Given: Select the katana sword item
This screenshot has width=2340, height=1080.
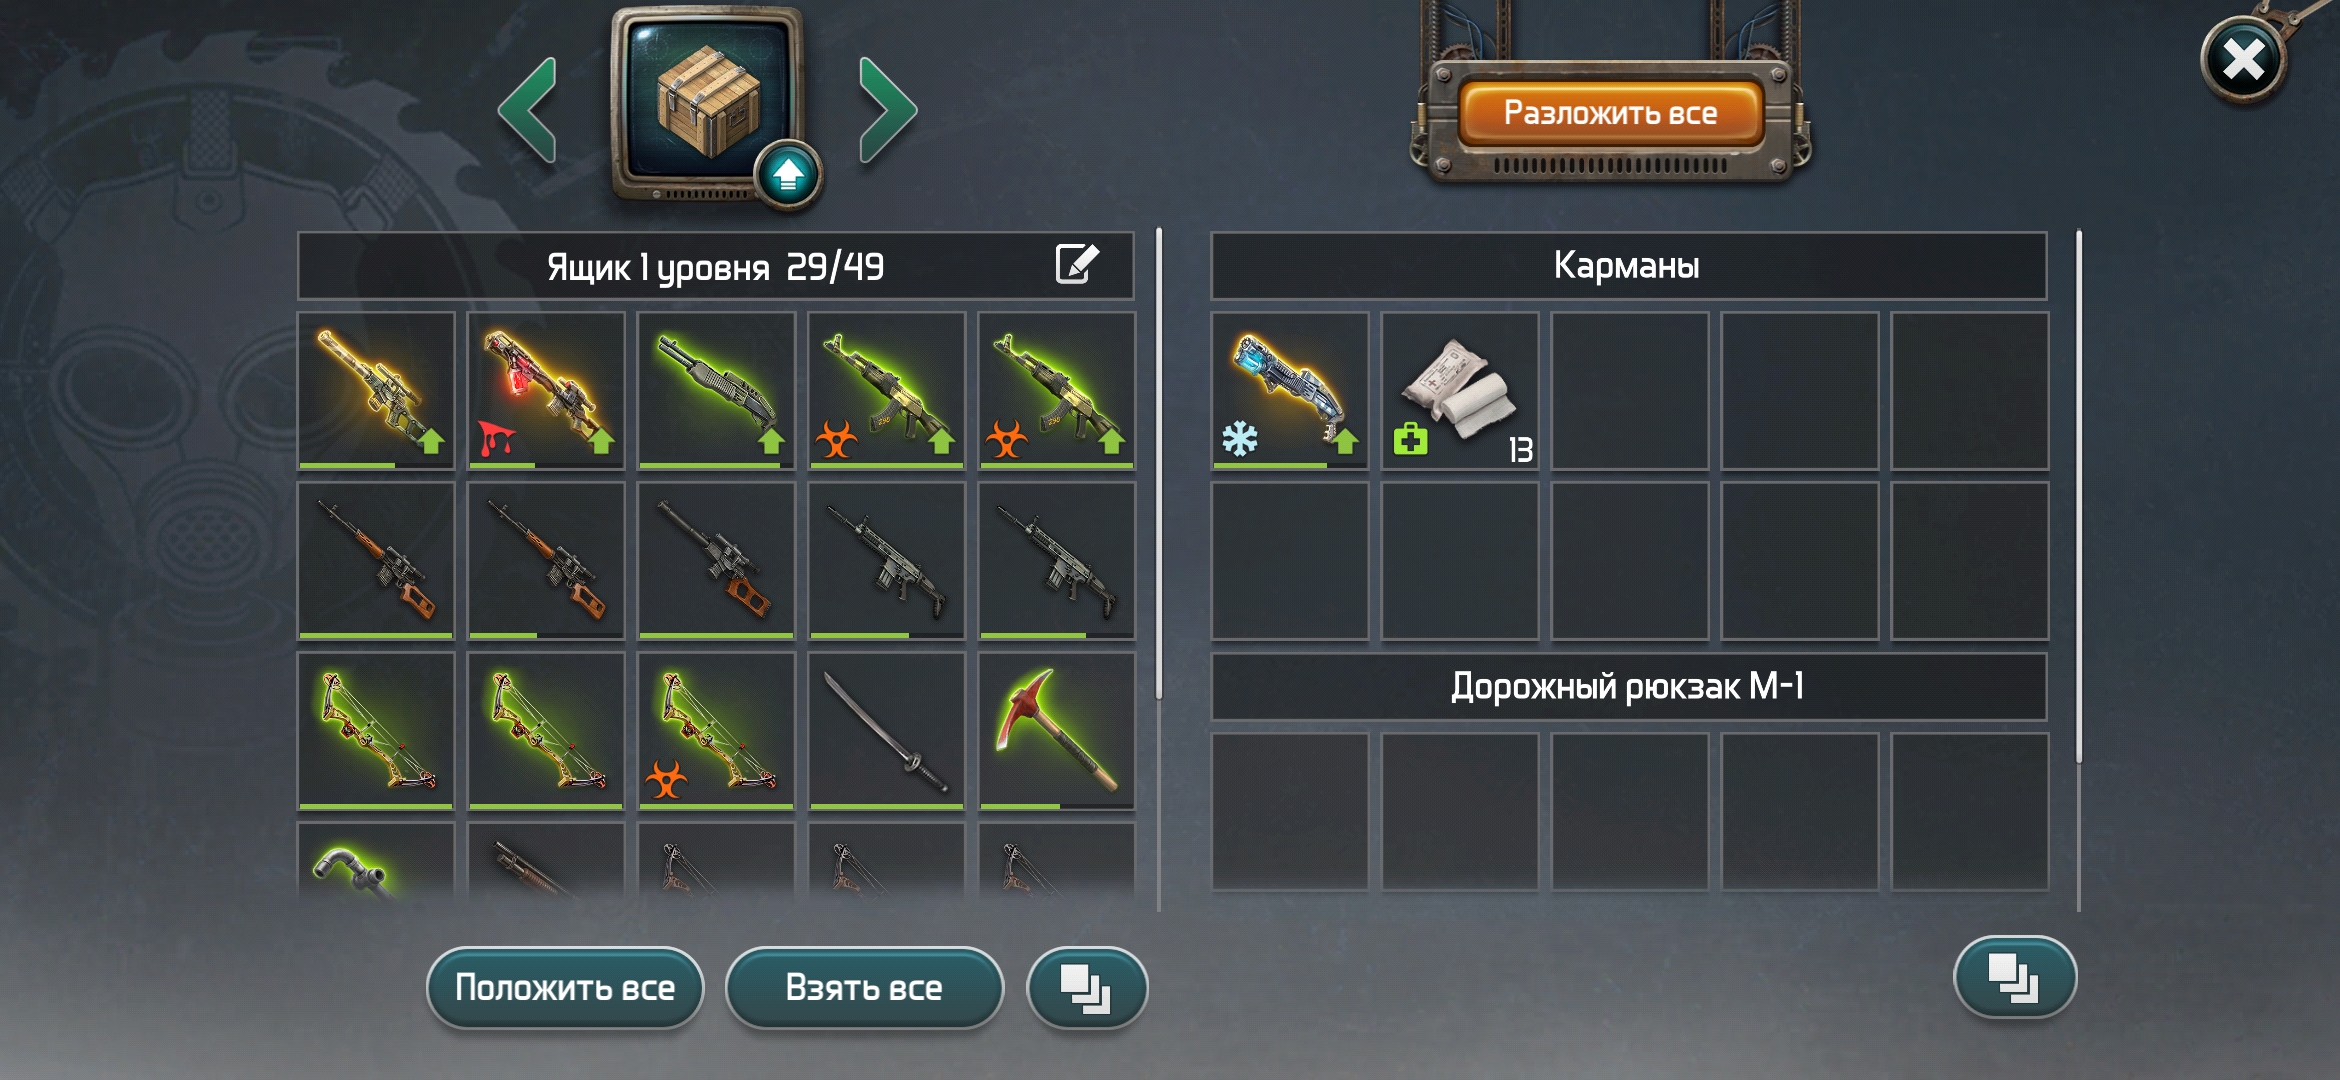Looking at the screenshot, I should pos(886,731).
